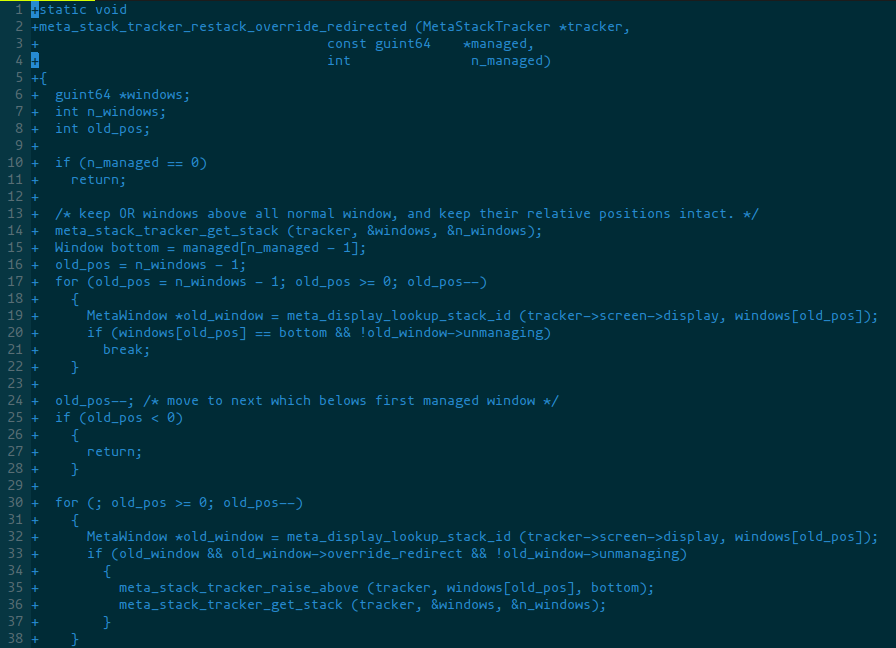The image size is (896, 648).
Task: Click 'guint64 *windows;' declaration
Action: [122, 95]
